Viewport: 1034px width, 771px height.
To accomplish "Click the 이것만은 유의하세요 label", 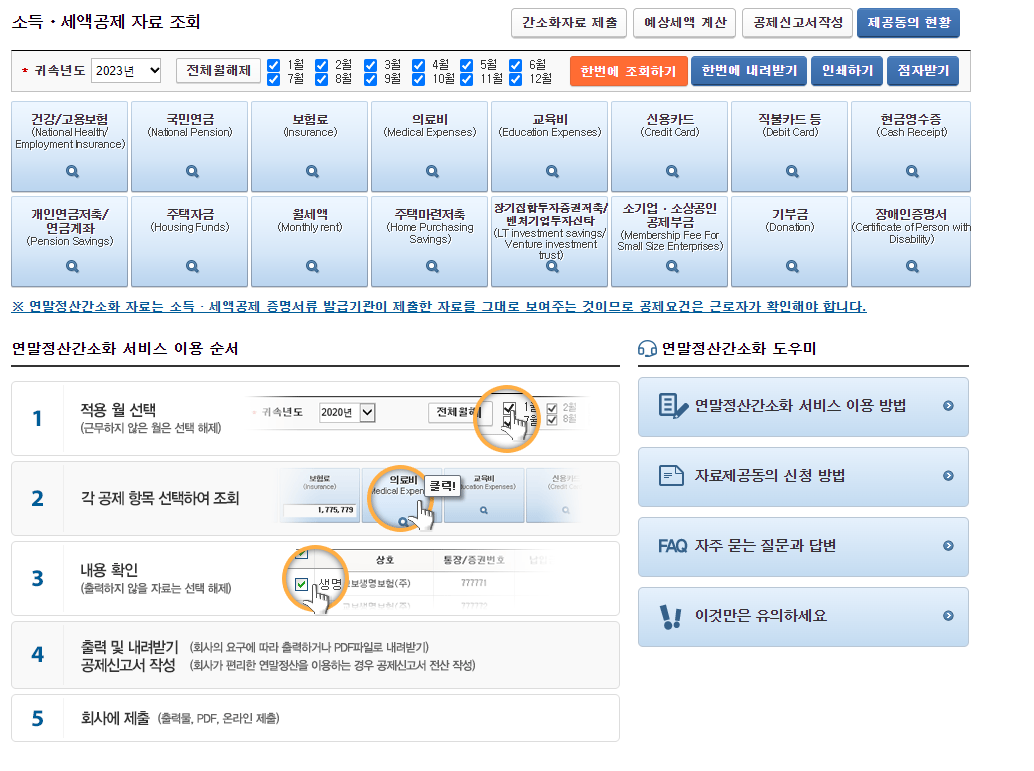I will tap(760, 615).
